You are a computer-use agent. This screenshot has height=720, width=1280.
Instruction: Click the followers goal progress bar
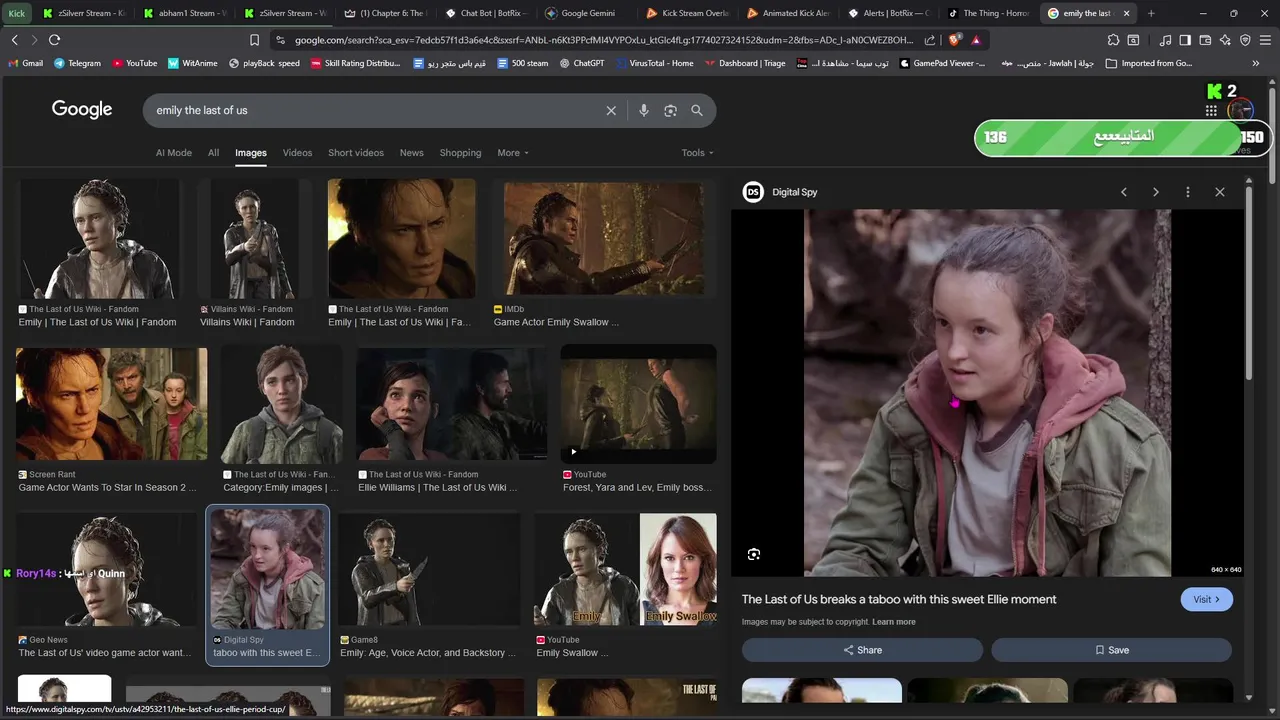point(1122,137)
